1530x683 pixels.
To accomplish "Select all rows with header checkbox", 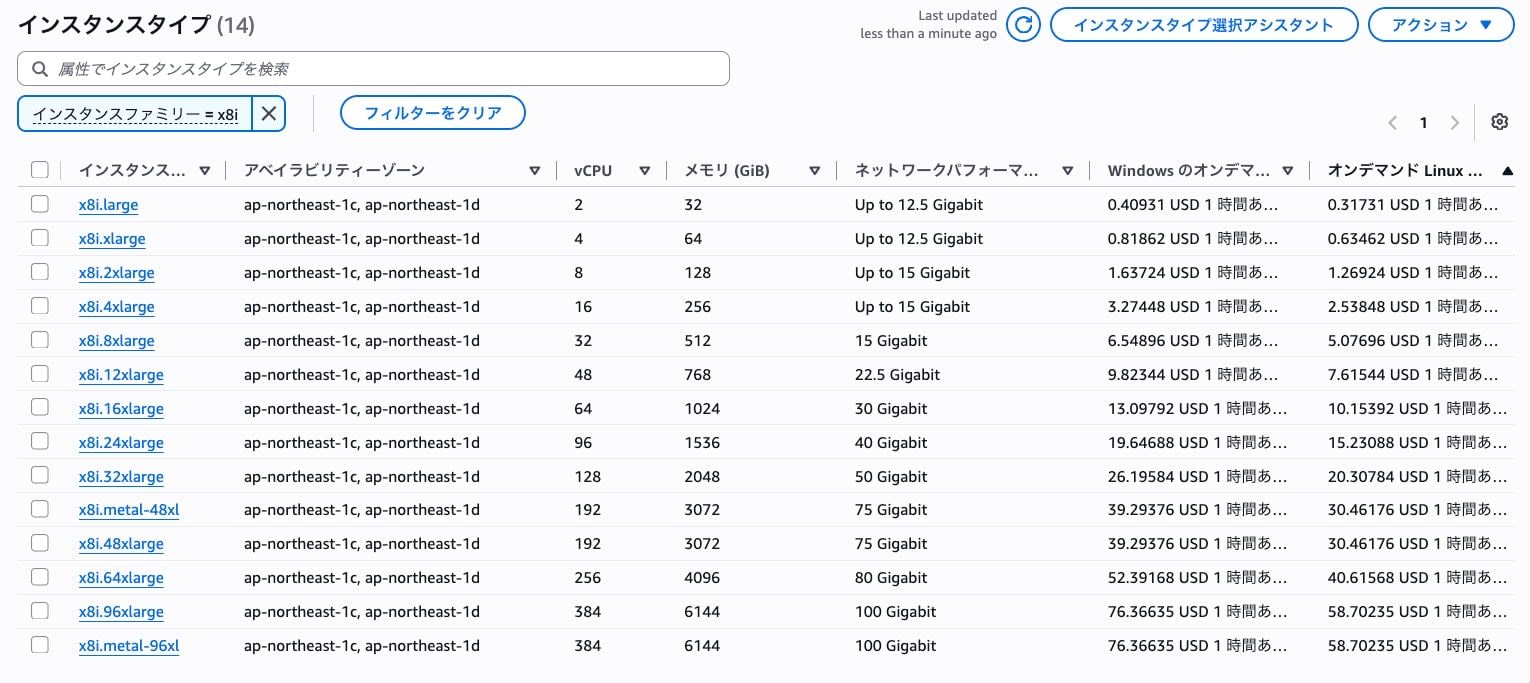I will [x=39, y=170].
